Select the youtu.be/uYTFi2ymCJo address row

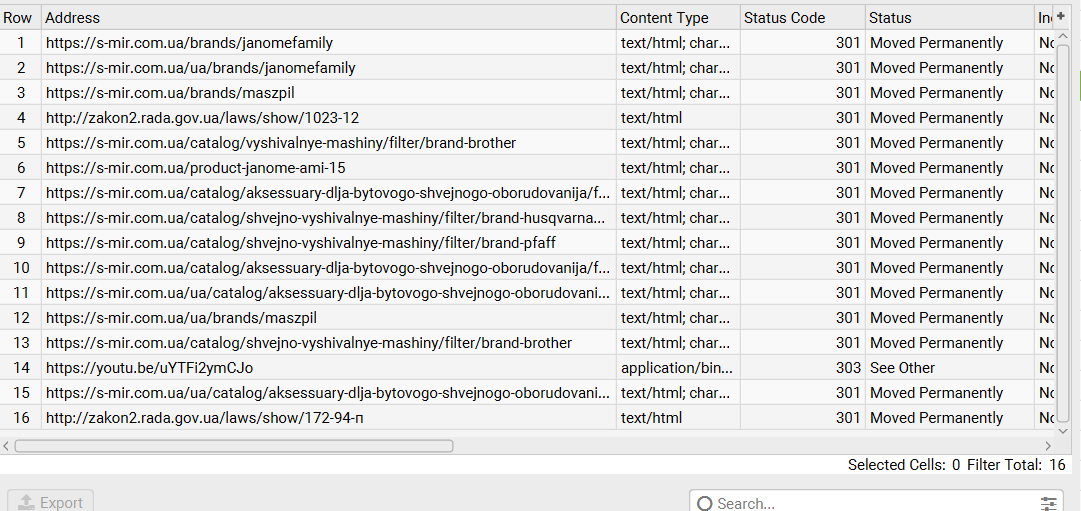click(149, 368)
